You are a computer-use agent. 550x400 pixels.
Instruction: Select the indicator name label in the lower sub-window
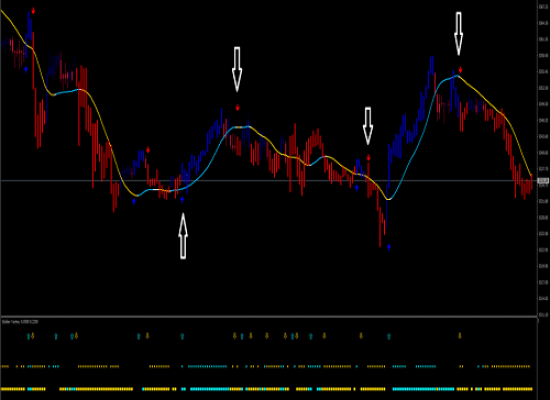click(x=20, y=321)
